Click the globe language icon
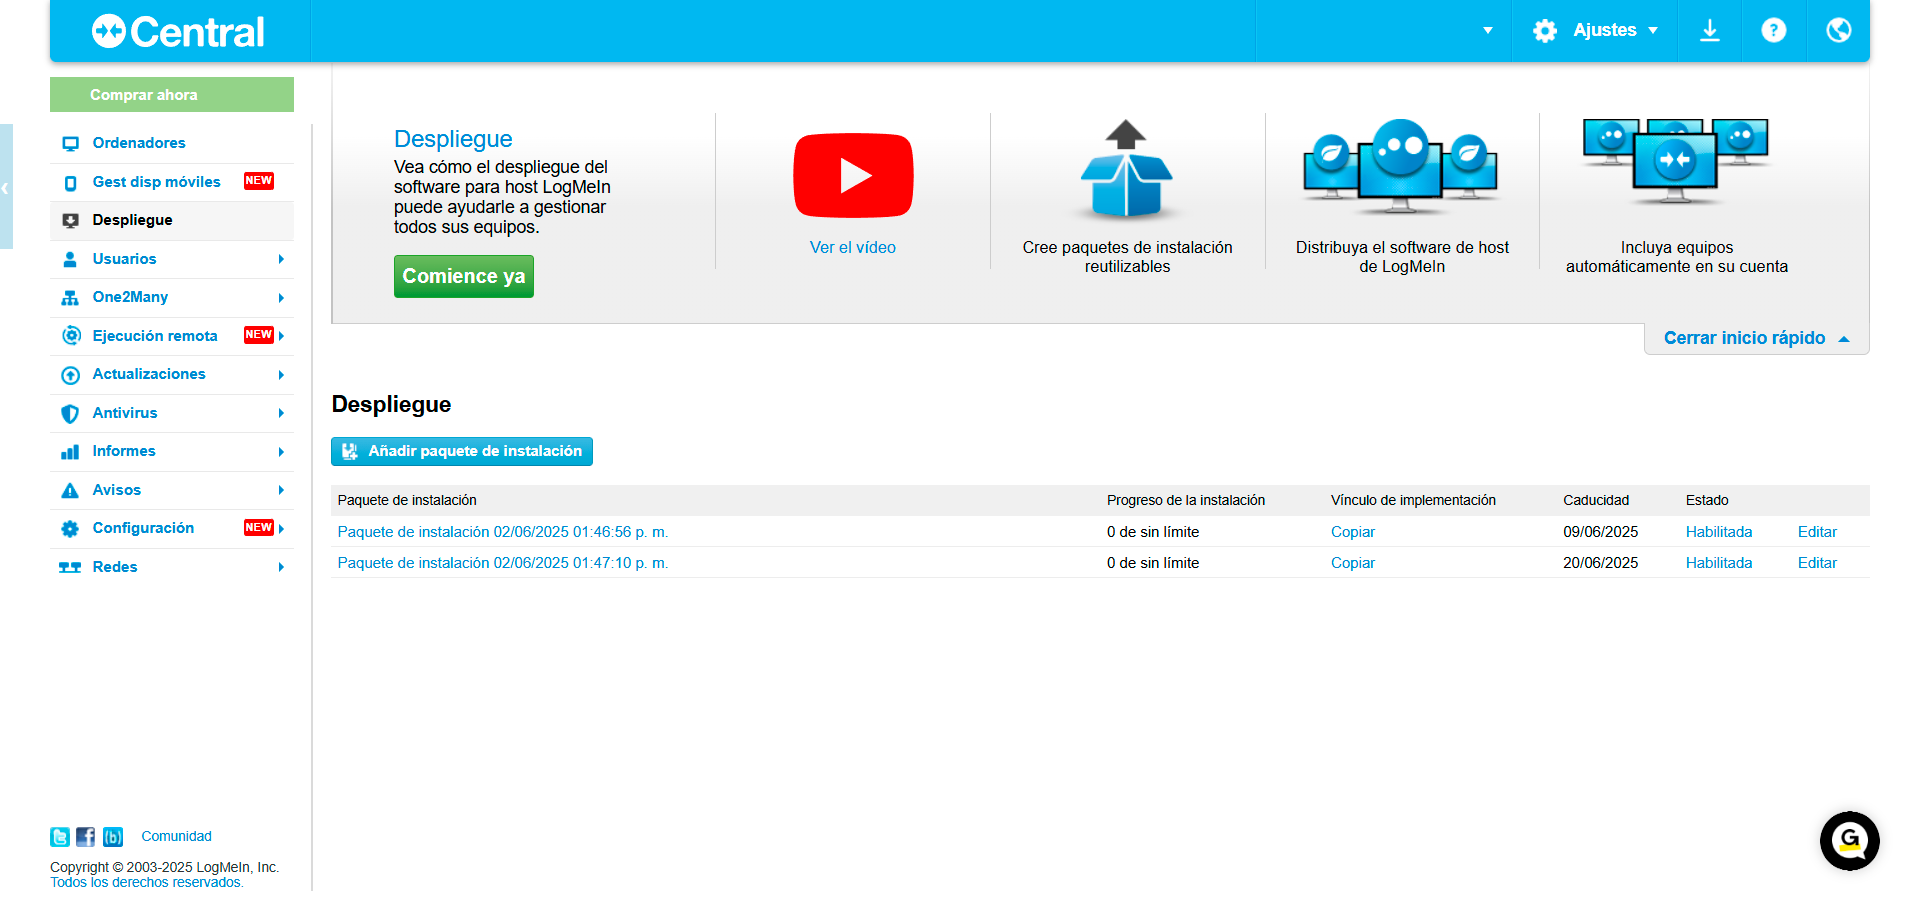This screenshot has height=907, width=1919. (x=1838, y=31)
